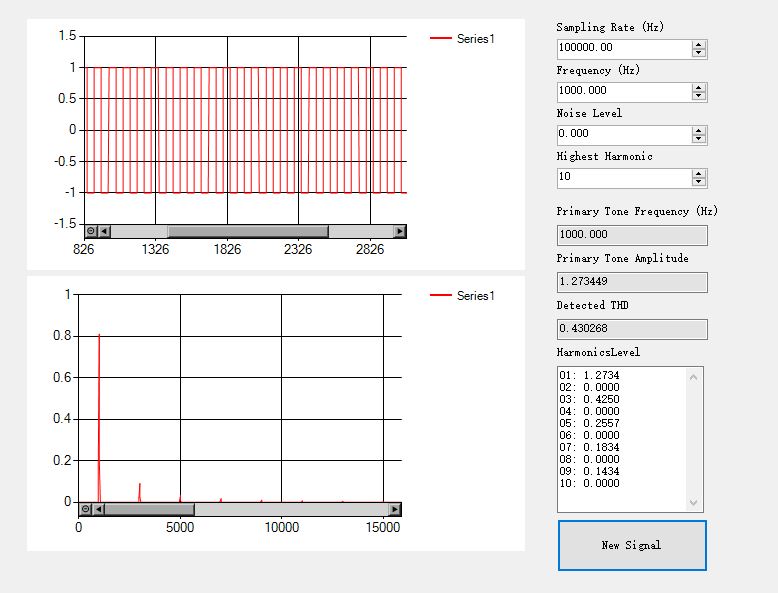Decrease Frequency with down arrow
778x593 pixels.
pyautogui.click(x=699, y=96)
